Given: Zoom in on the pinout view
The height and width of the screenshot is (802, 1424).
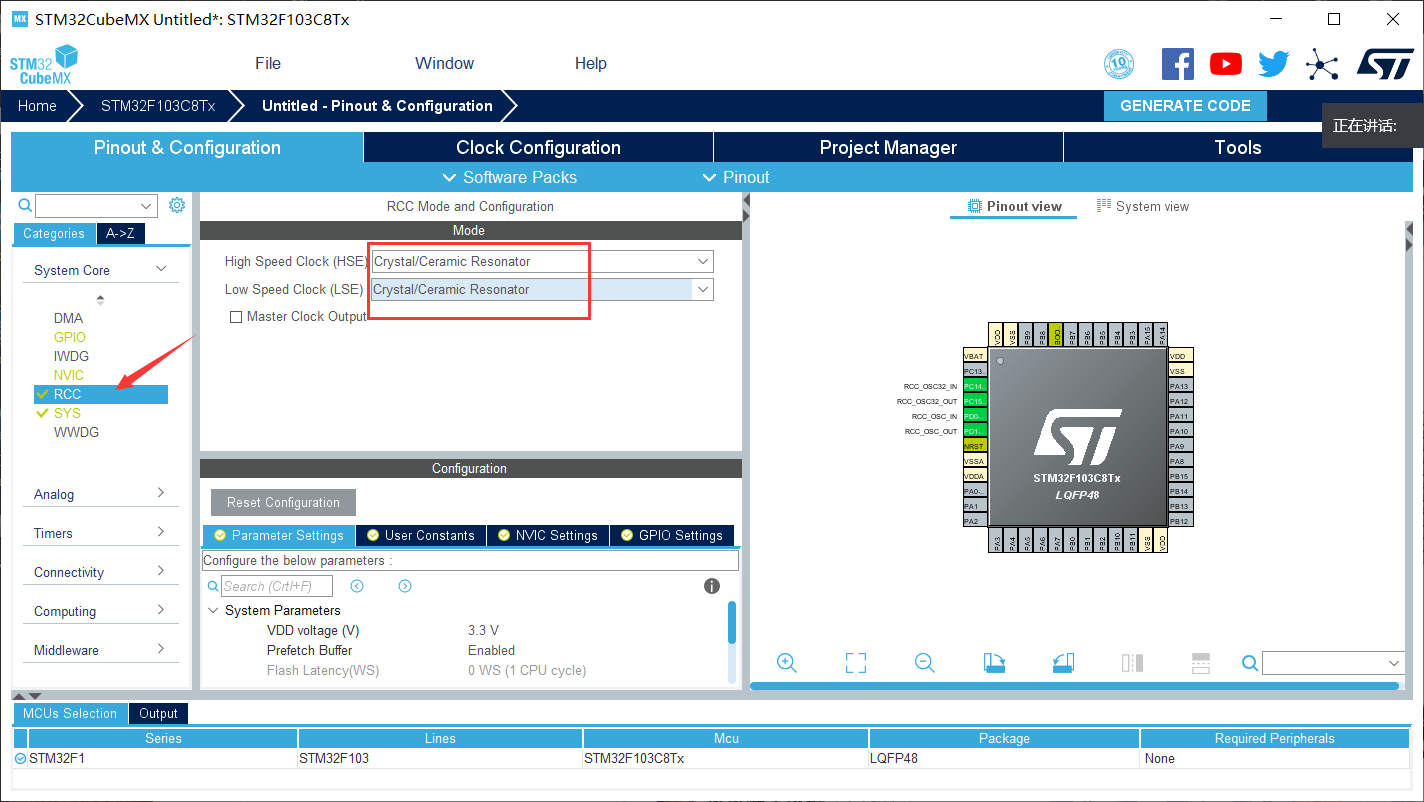Looking at the screenshot, I should 787,662.
